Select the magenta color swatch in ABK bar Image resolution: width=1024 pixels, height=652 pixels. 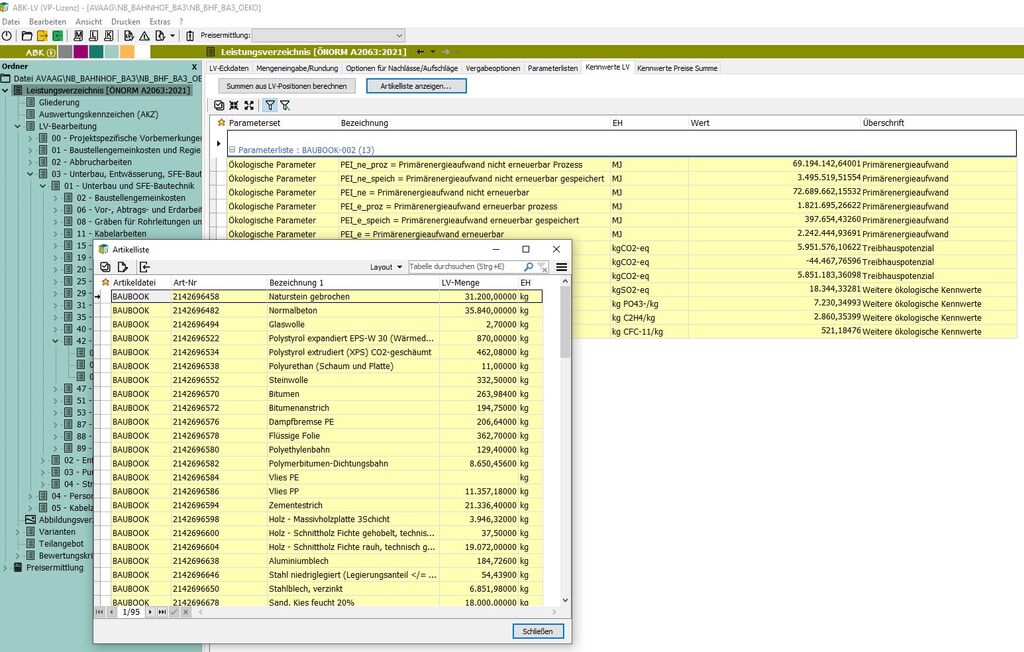coord(80,52)
